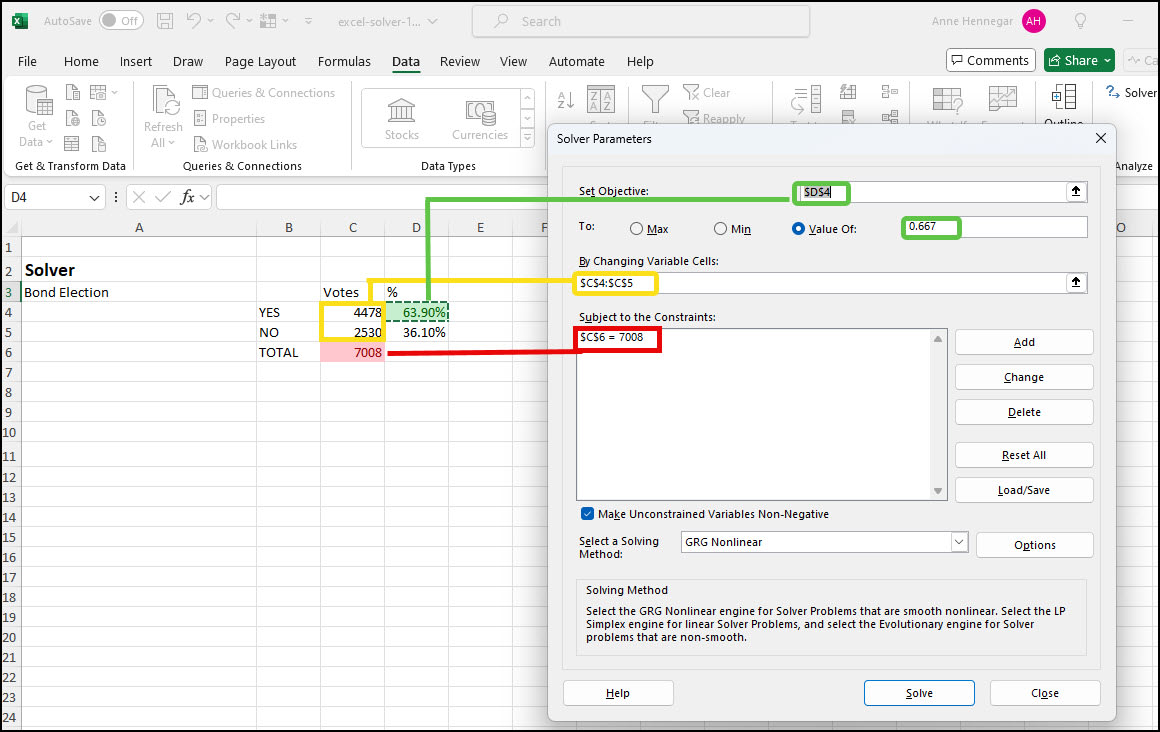This screenshot has width=1160, height=732.
Task: Switch to the Formulas ribbon tab
Action: point(344,61)
